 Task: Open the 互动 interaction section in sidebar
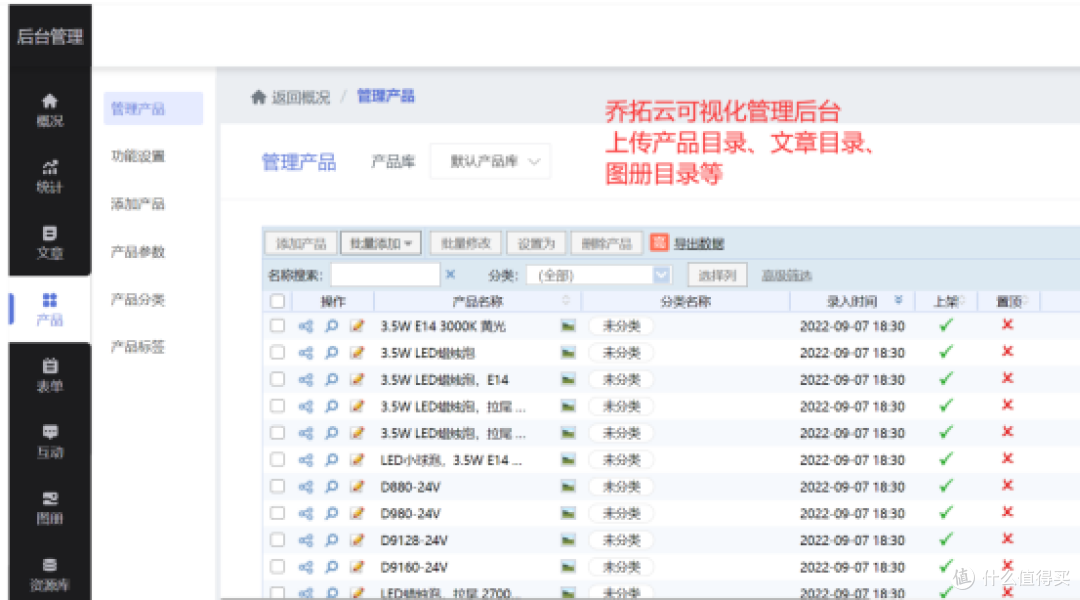coord(50,442)
